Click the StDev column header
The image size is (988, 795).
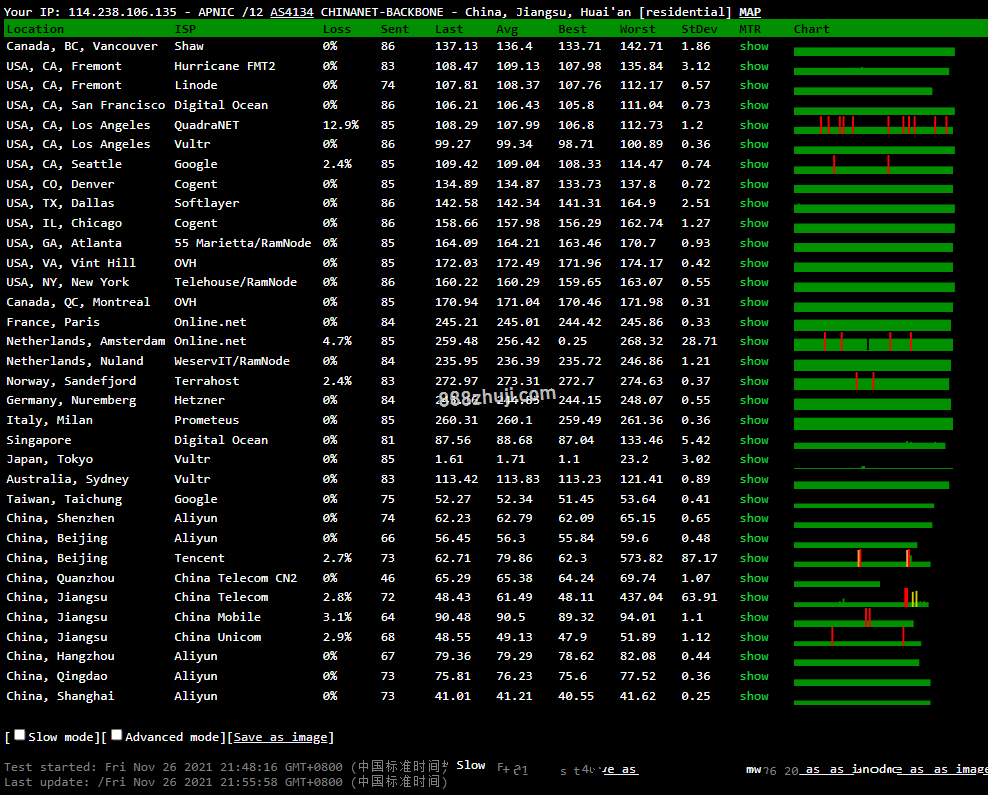[699, 29]
